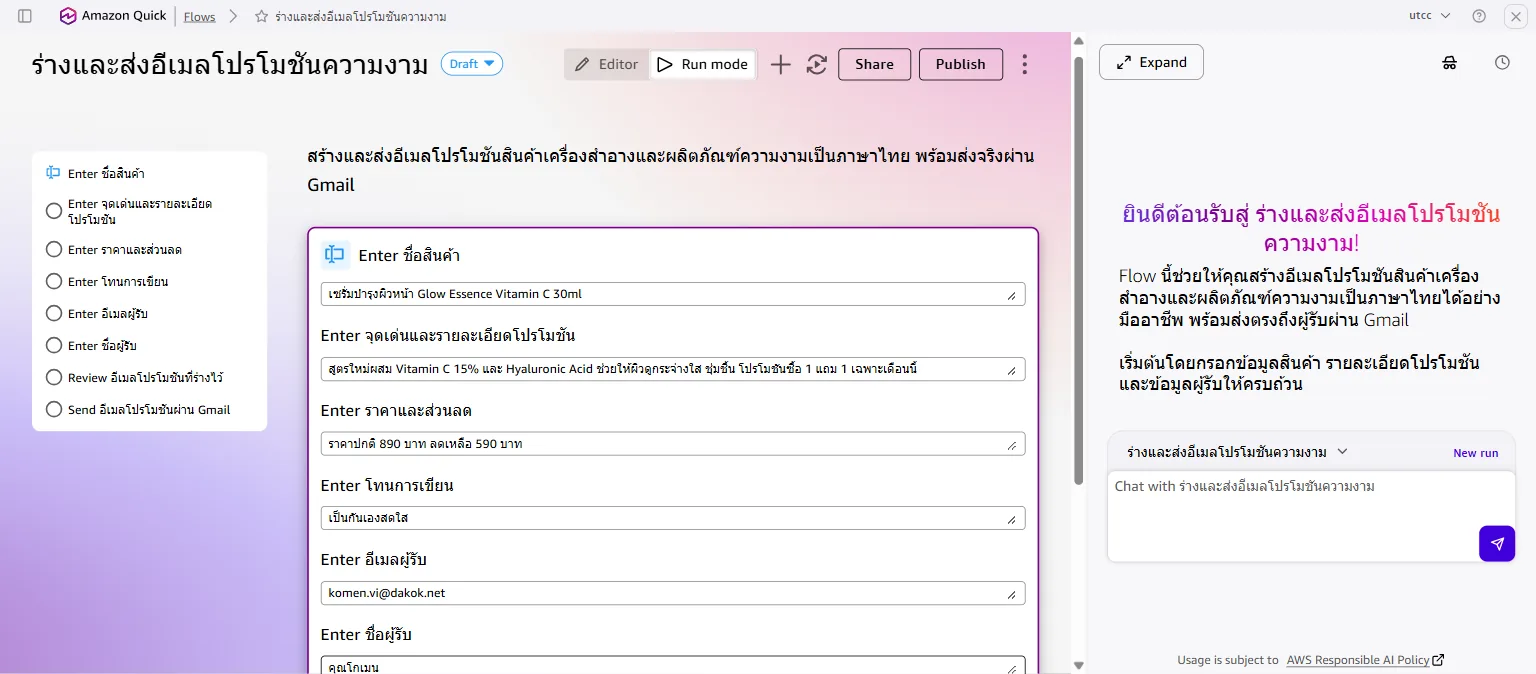Favorite the flow with the star icon
Image resolution: width=1536 pixels, height=674 pixels.
click(x=261, y=17)
